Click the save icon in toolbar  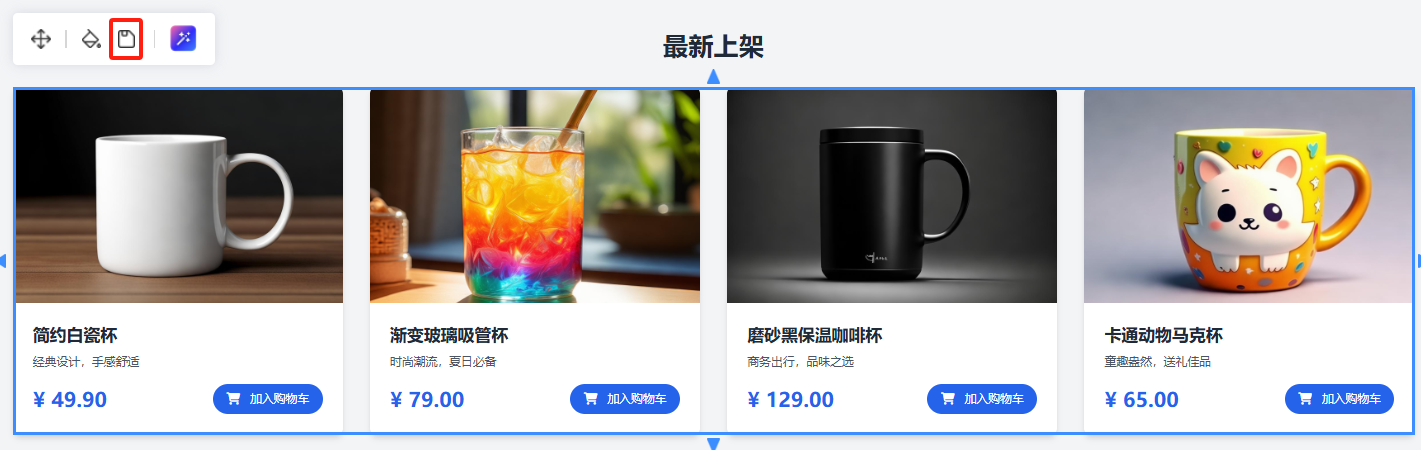126,39
